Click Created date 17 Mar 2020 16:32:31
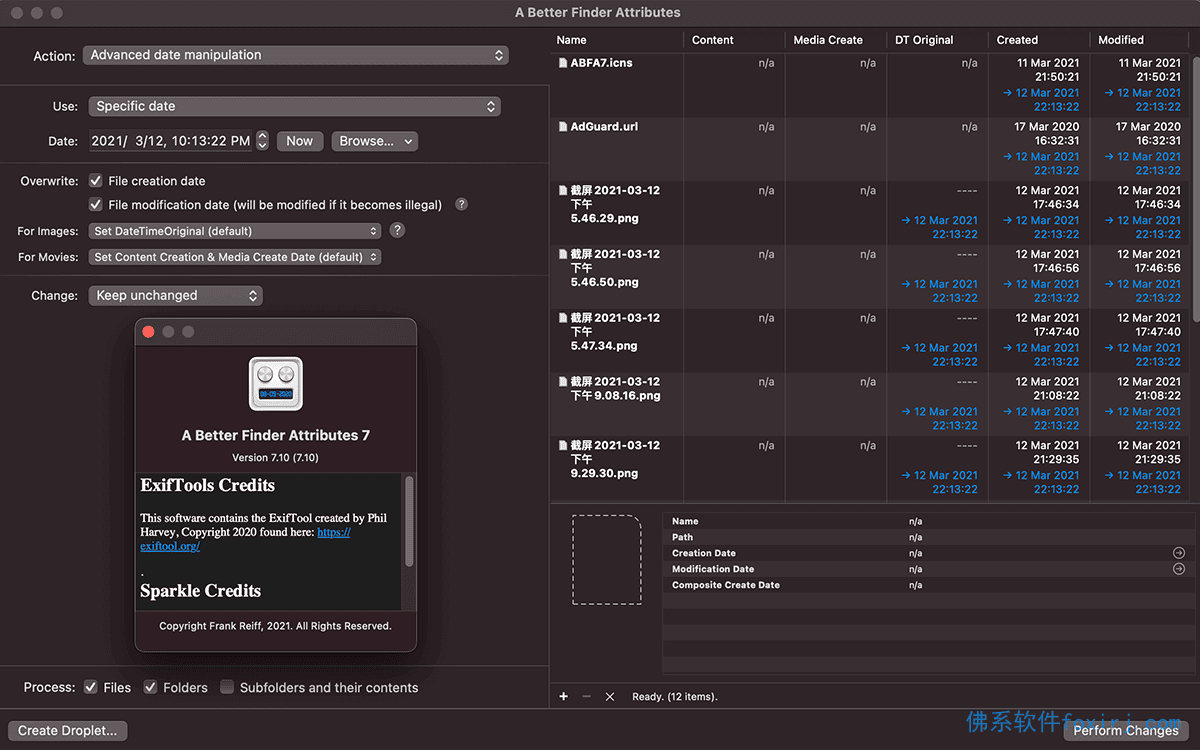1200x750 pixels. point(1047,134)
